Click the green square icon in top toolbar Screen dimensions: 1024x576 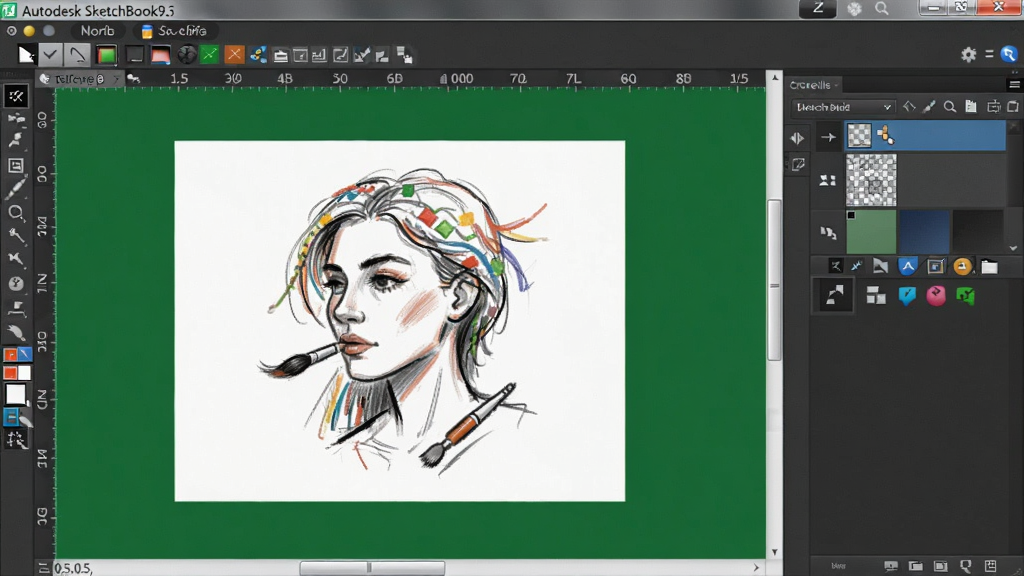tap(106, 55)
